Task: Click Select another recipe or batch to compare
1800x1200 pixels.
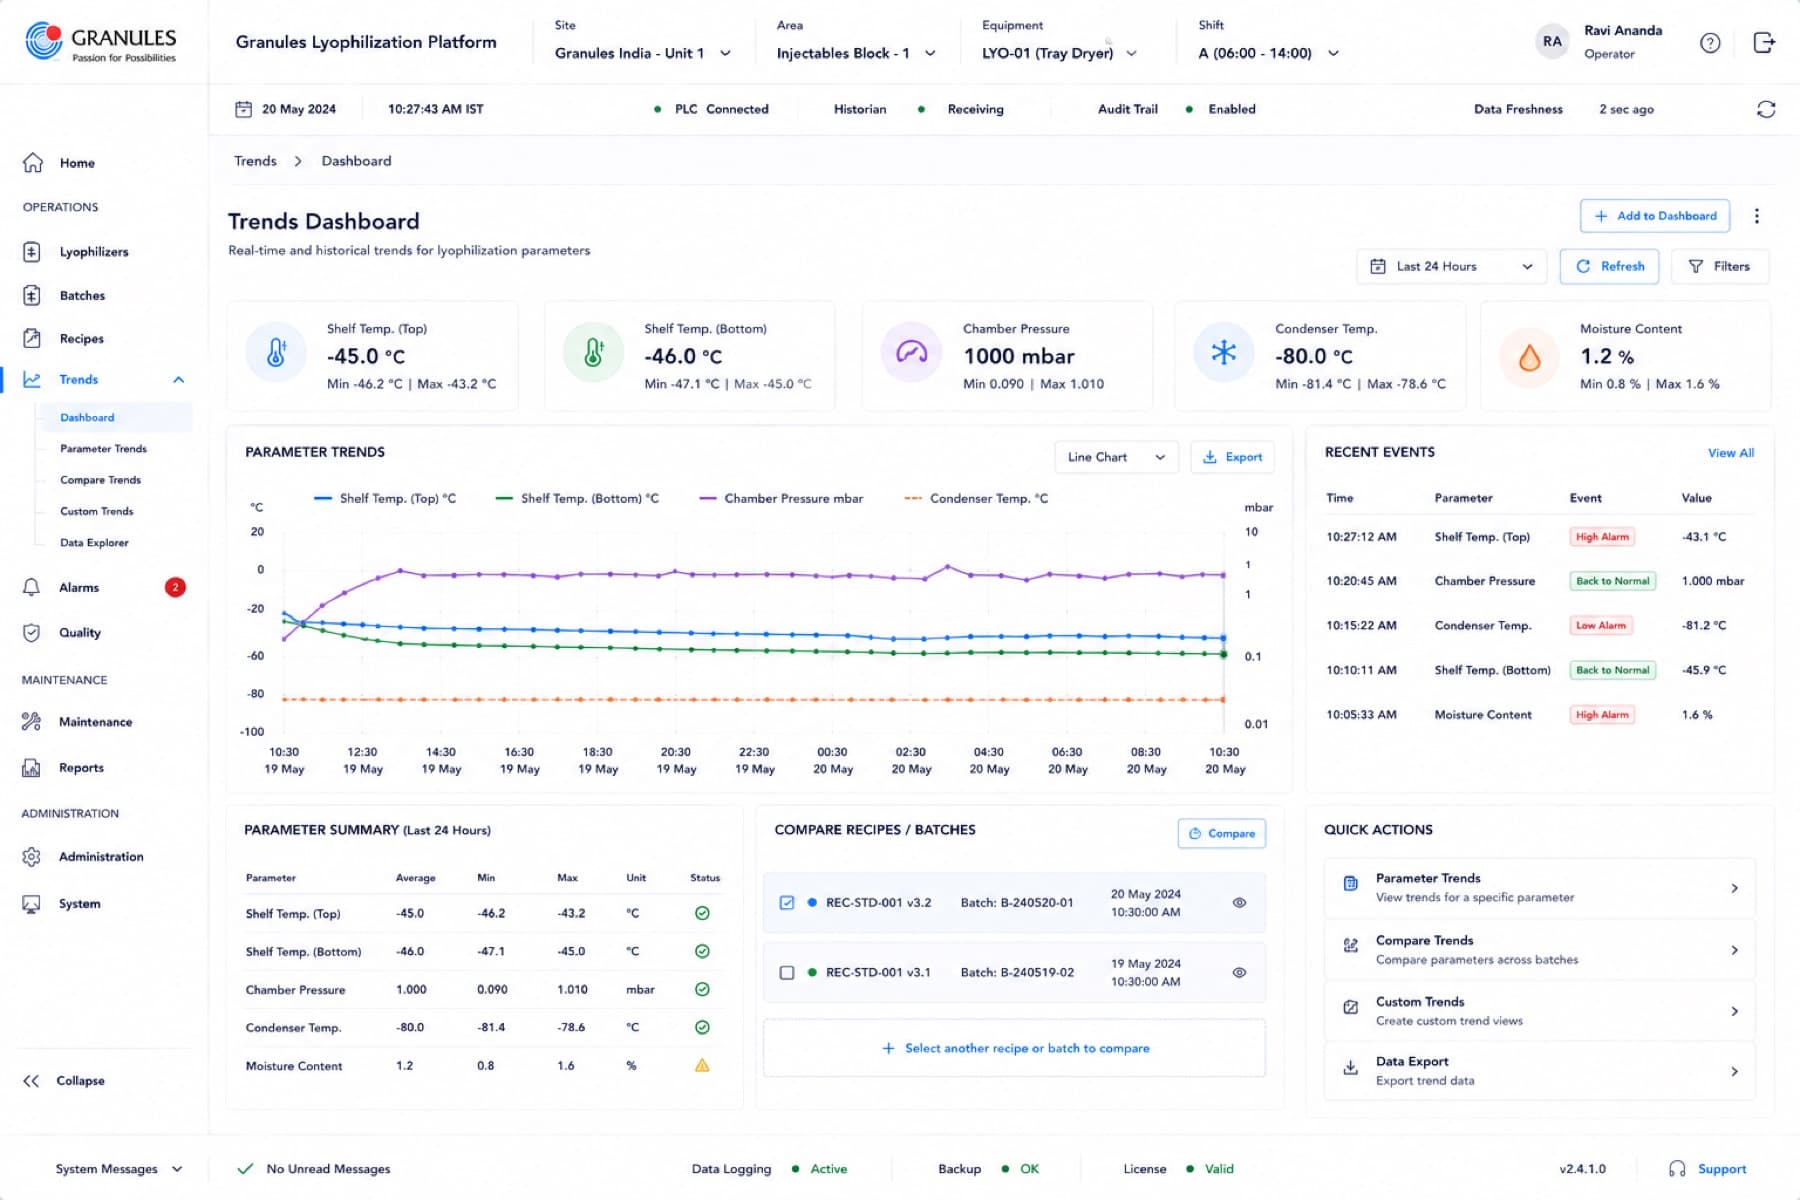Action: coord(1014,1048)
